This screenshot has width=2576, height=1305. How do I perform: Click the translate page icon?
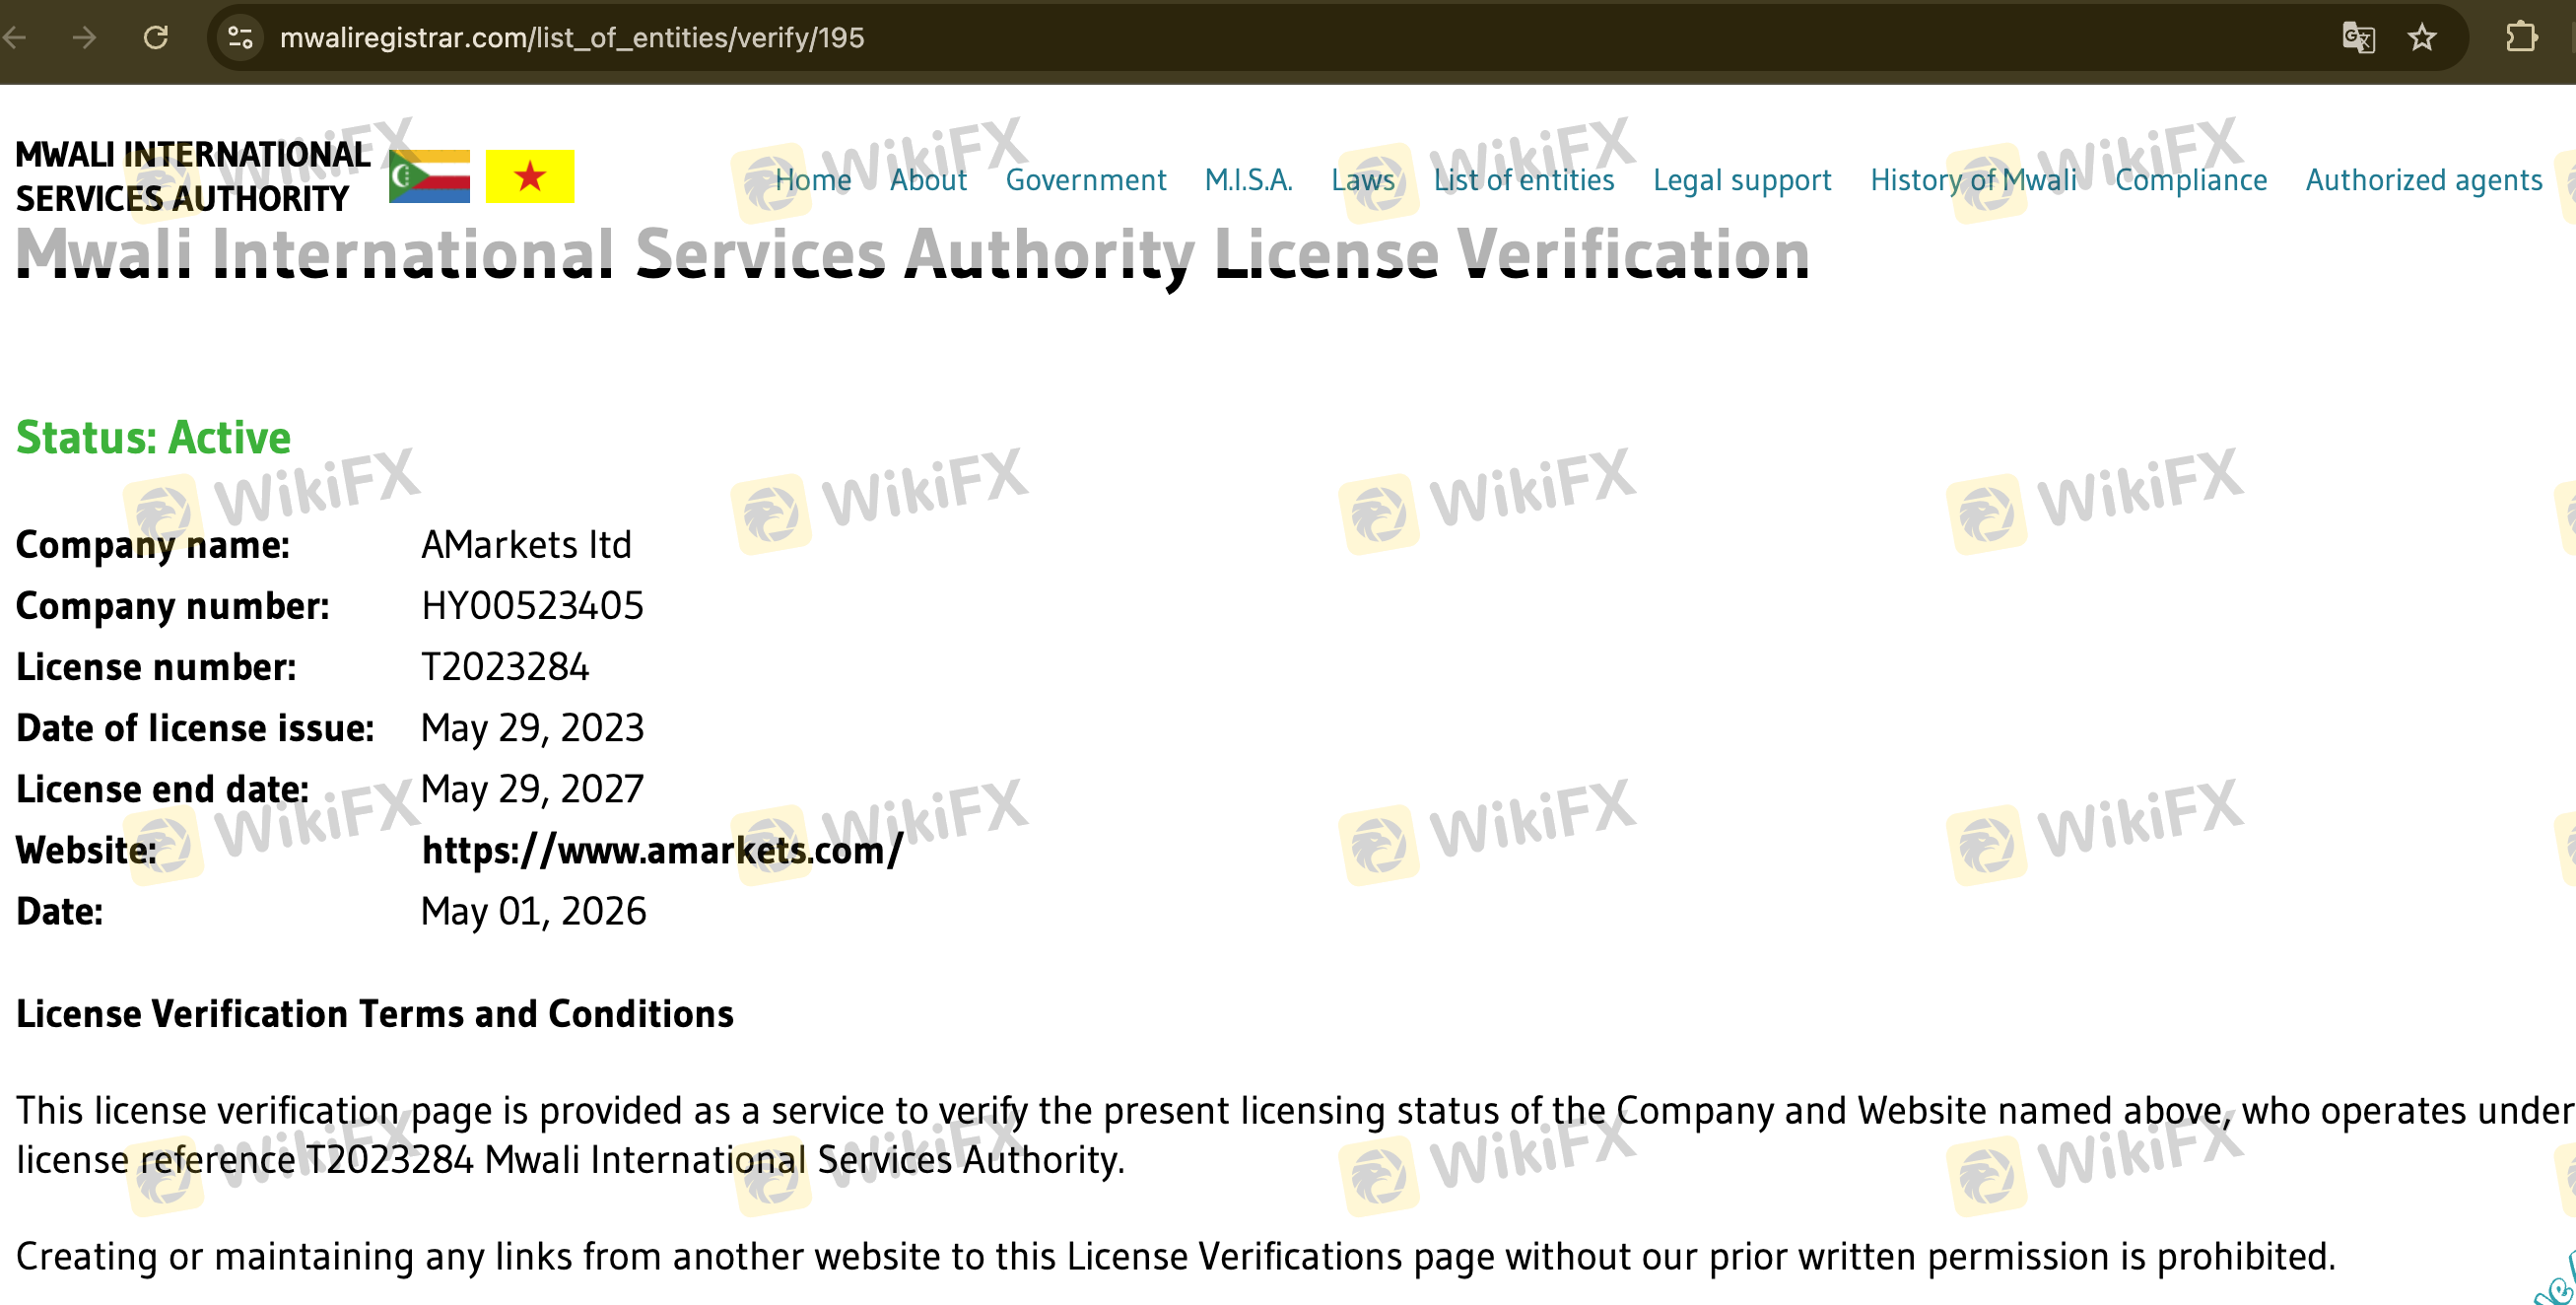point(2359,38)
